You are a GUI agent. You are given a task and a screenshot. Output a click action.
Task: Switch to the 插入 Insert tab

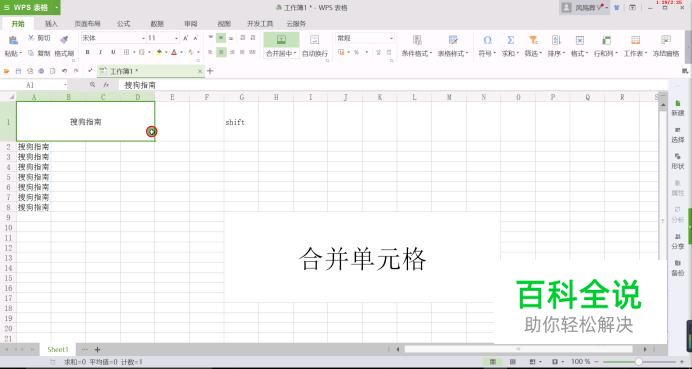51,23
